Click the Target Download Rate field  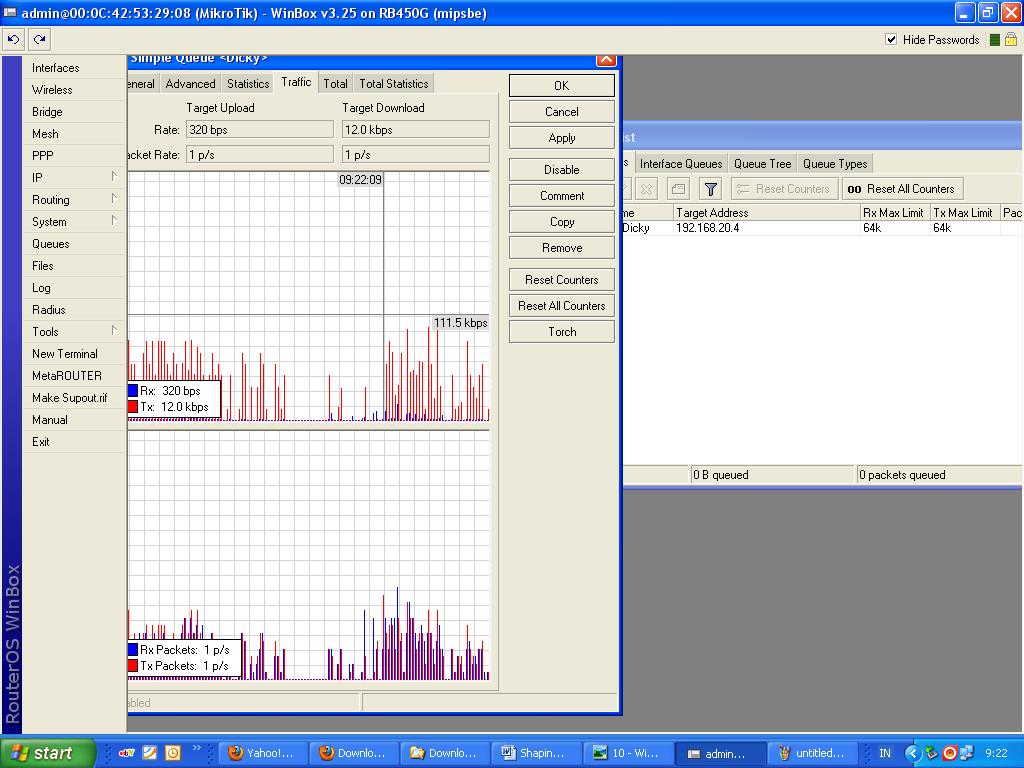pos(415,129)
